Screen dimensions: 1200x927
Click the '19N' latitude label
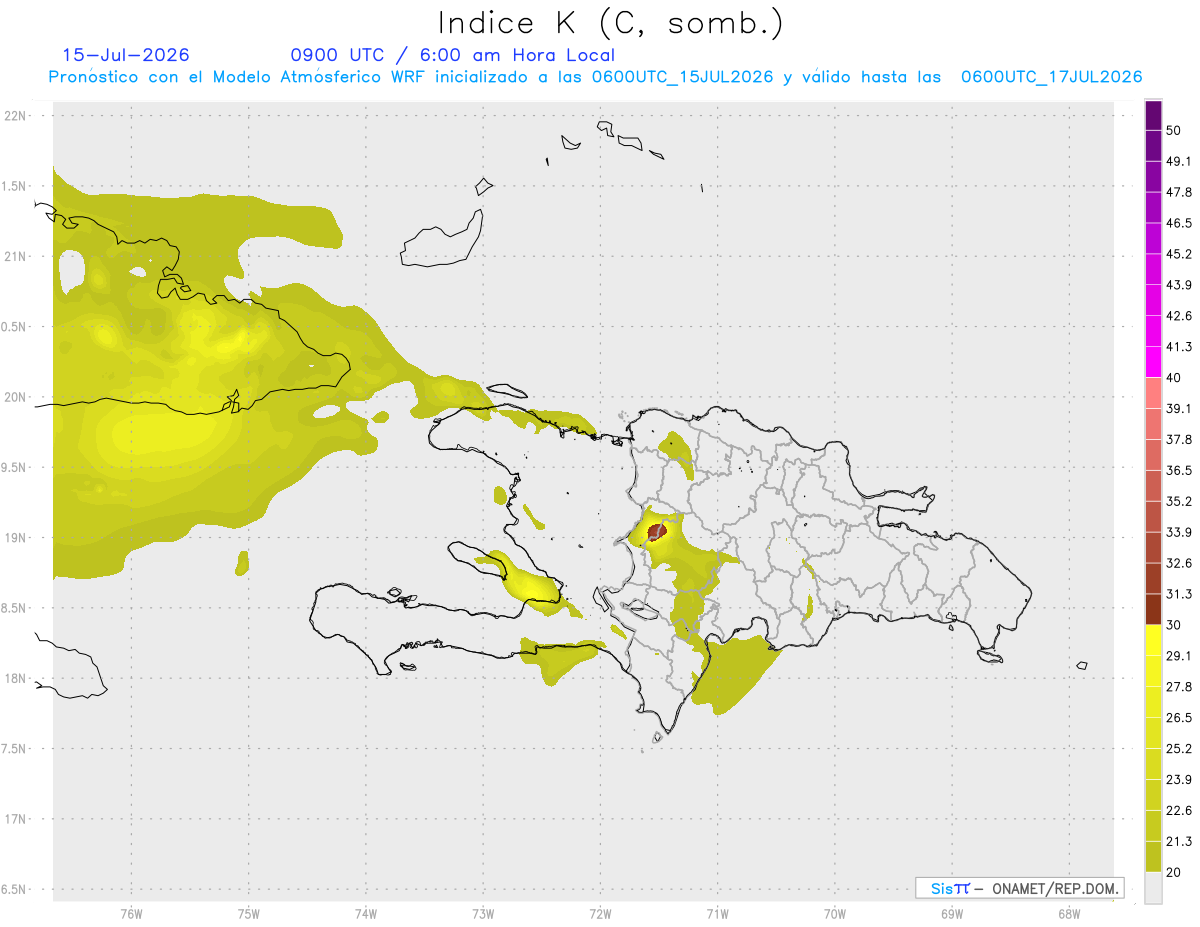pyautogui.click(x=17, y=538)
